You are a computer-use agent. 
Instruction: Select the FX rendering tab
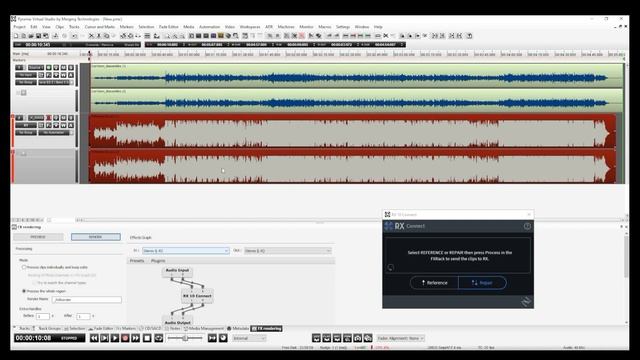coord(266,328)
